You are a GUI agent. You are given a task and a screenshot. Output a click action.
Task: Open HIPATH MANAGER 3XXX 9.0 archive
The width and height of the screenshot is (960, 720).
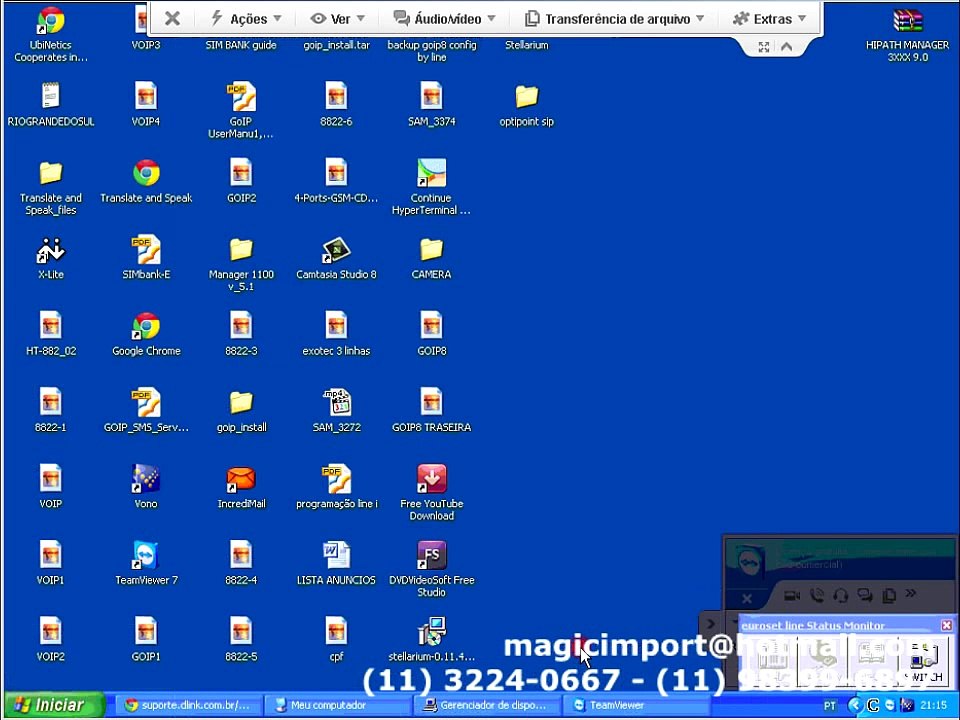[x=907, y=22]
